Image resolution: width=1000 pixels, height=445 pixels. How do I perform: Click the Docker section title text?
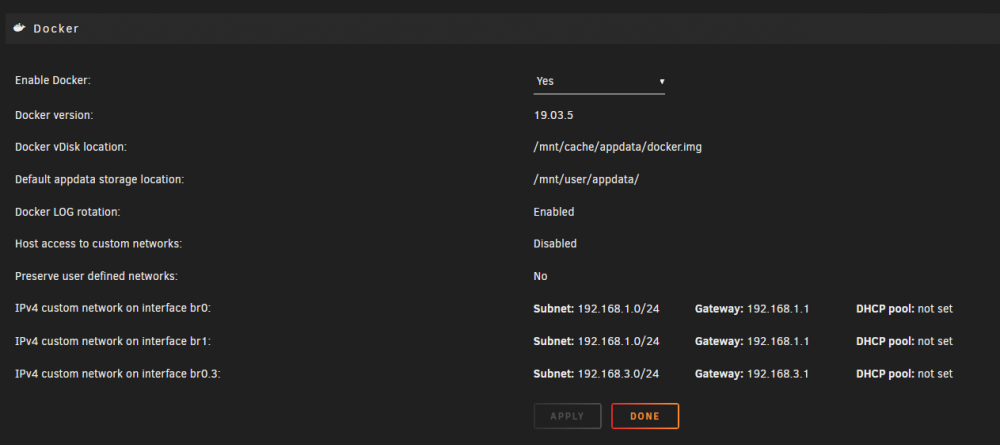(56, 29)
